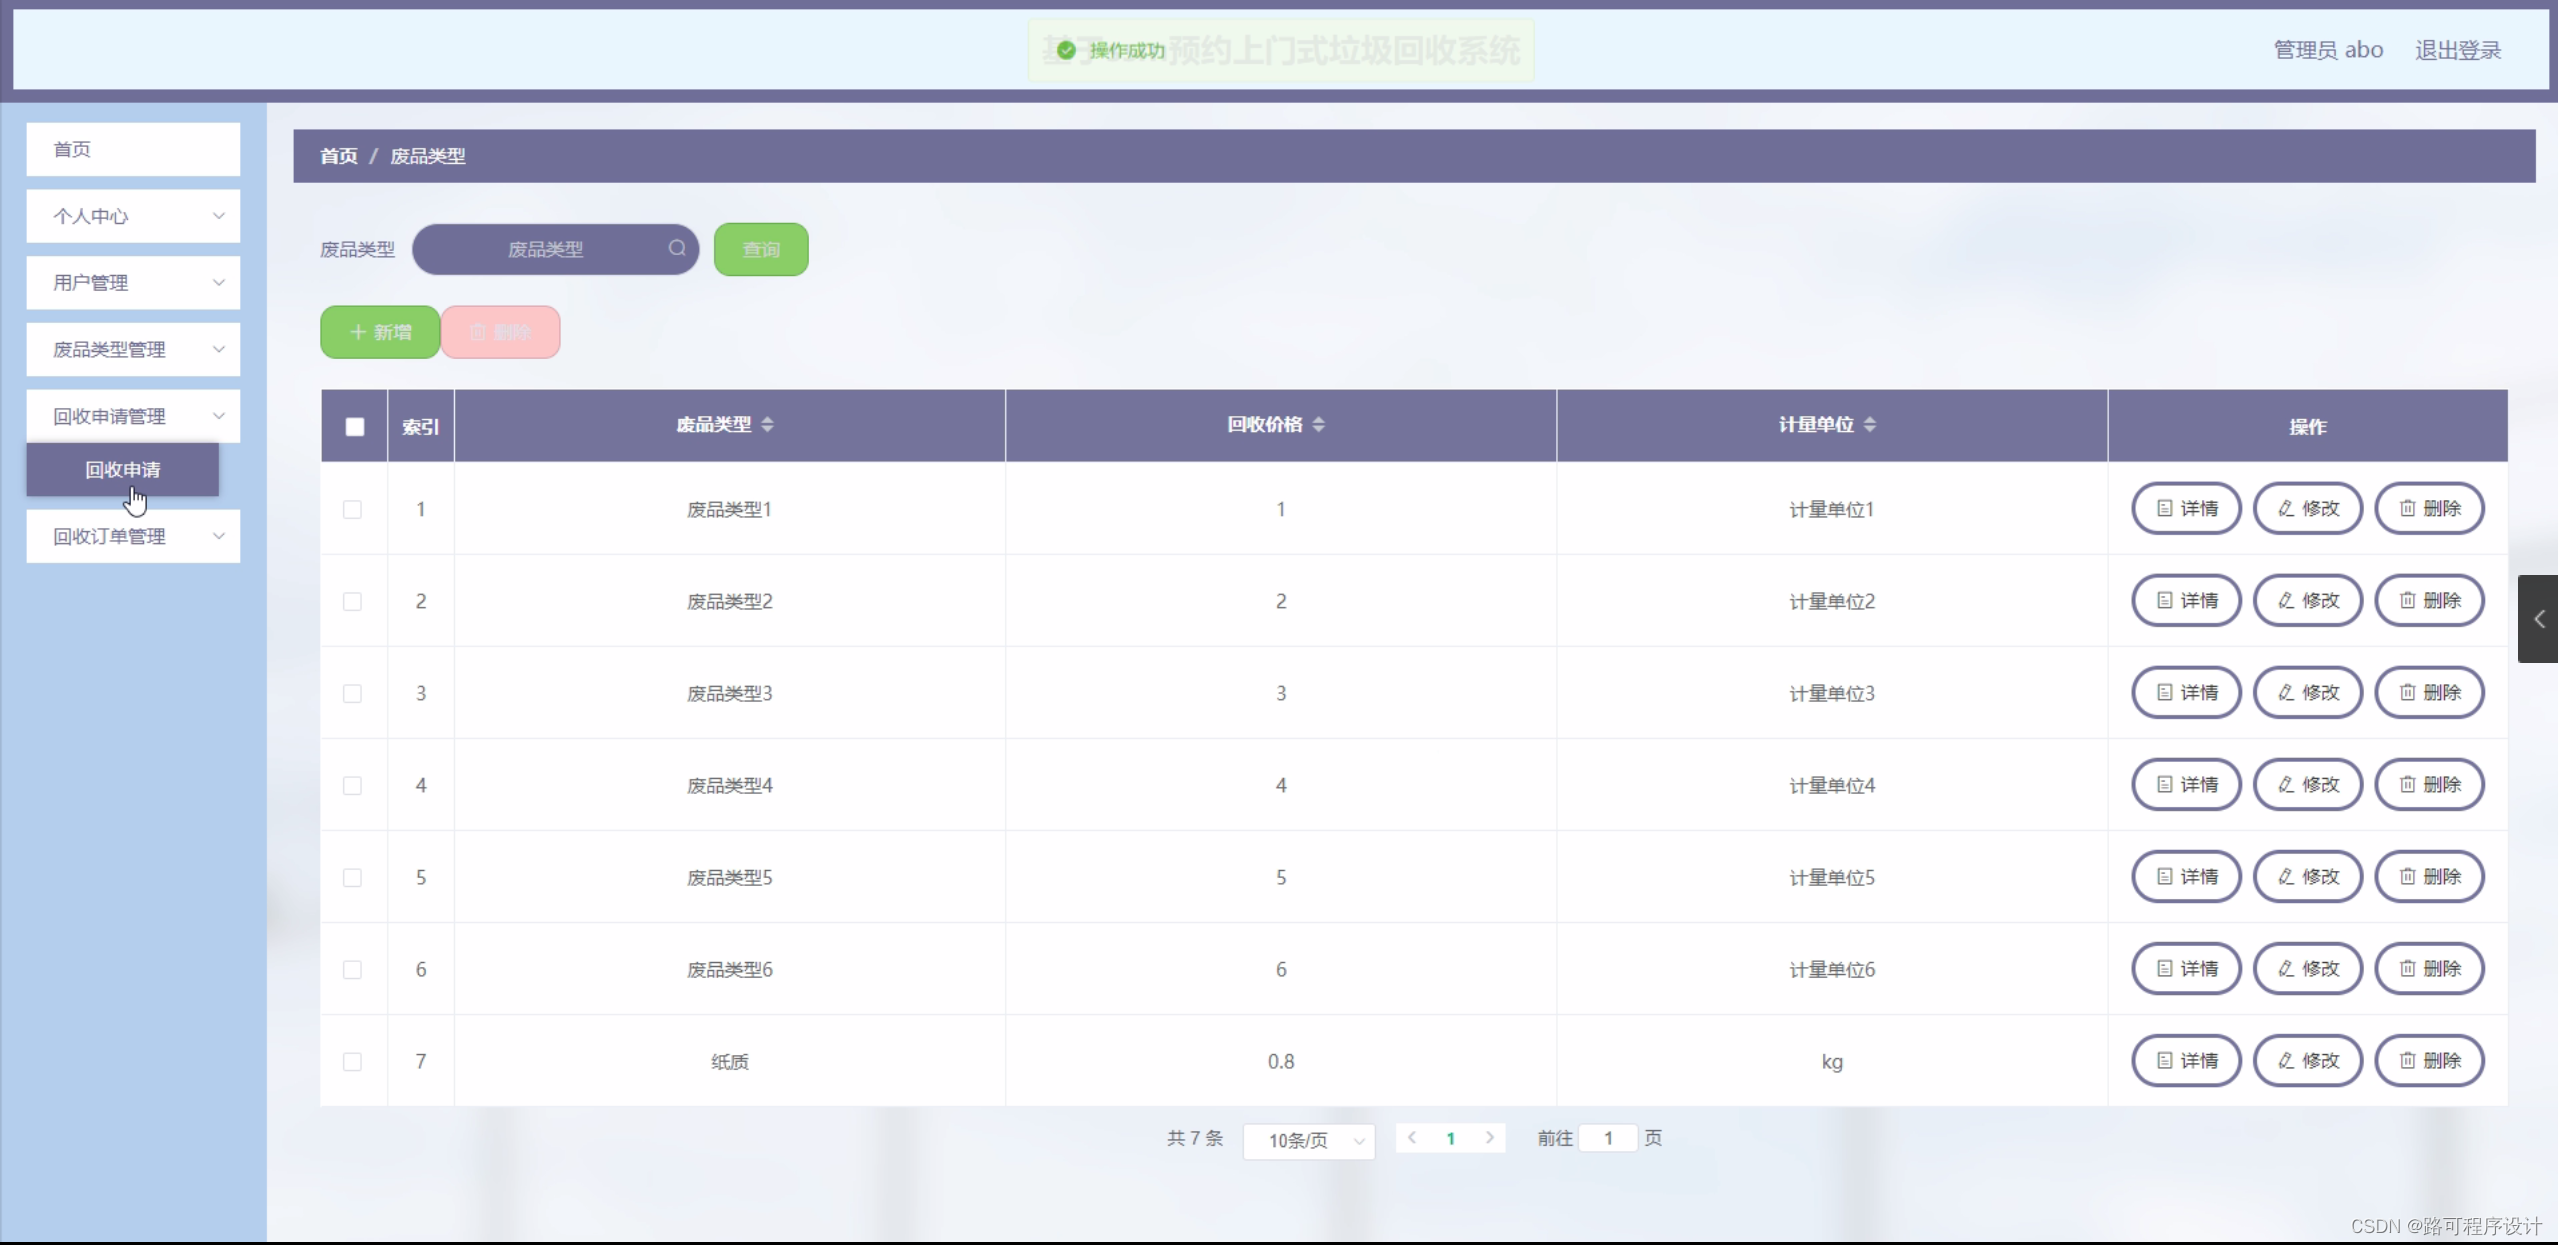Go to previous page with the left arrow
2558x1245 pixels.
click(x=1412, y=1138)
